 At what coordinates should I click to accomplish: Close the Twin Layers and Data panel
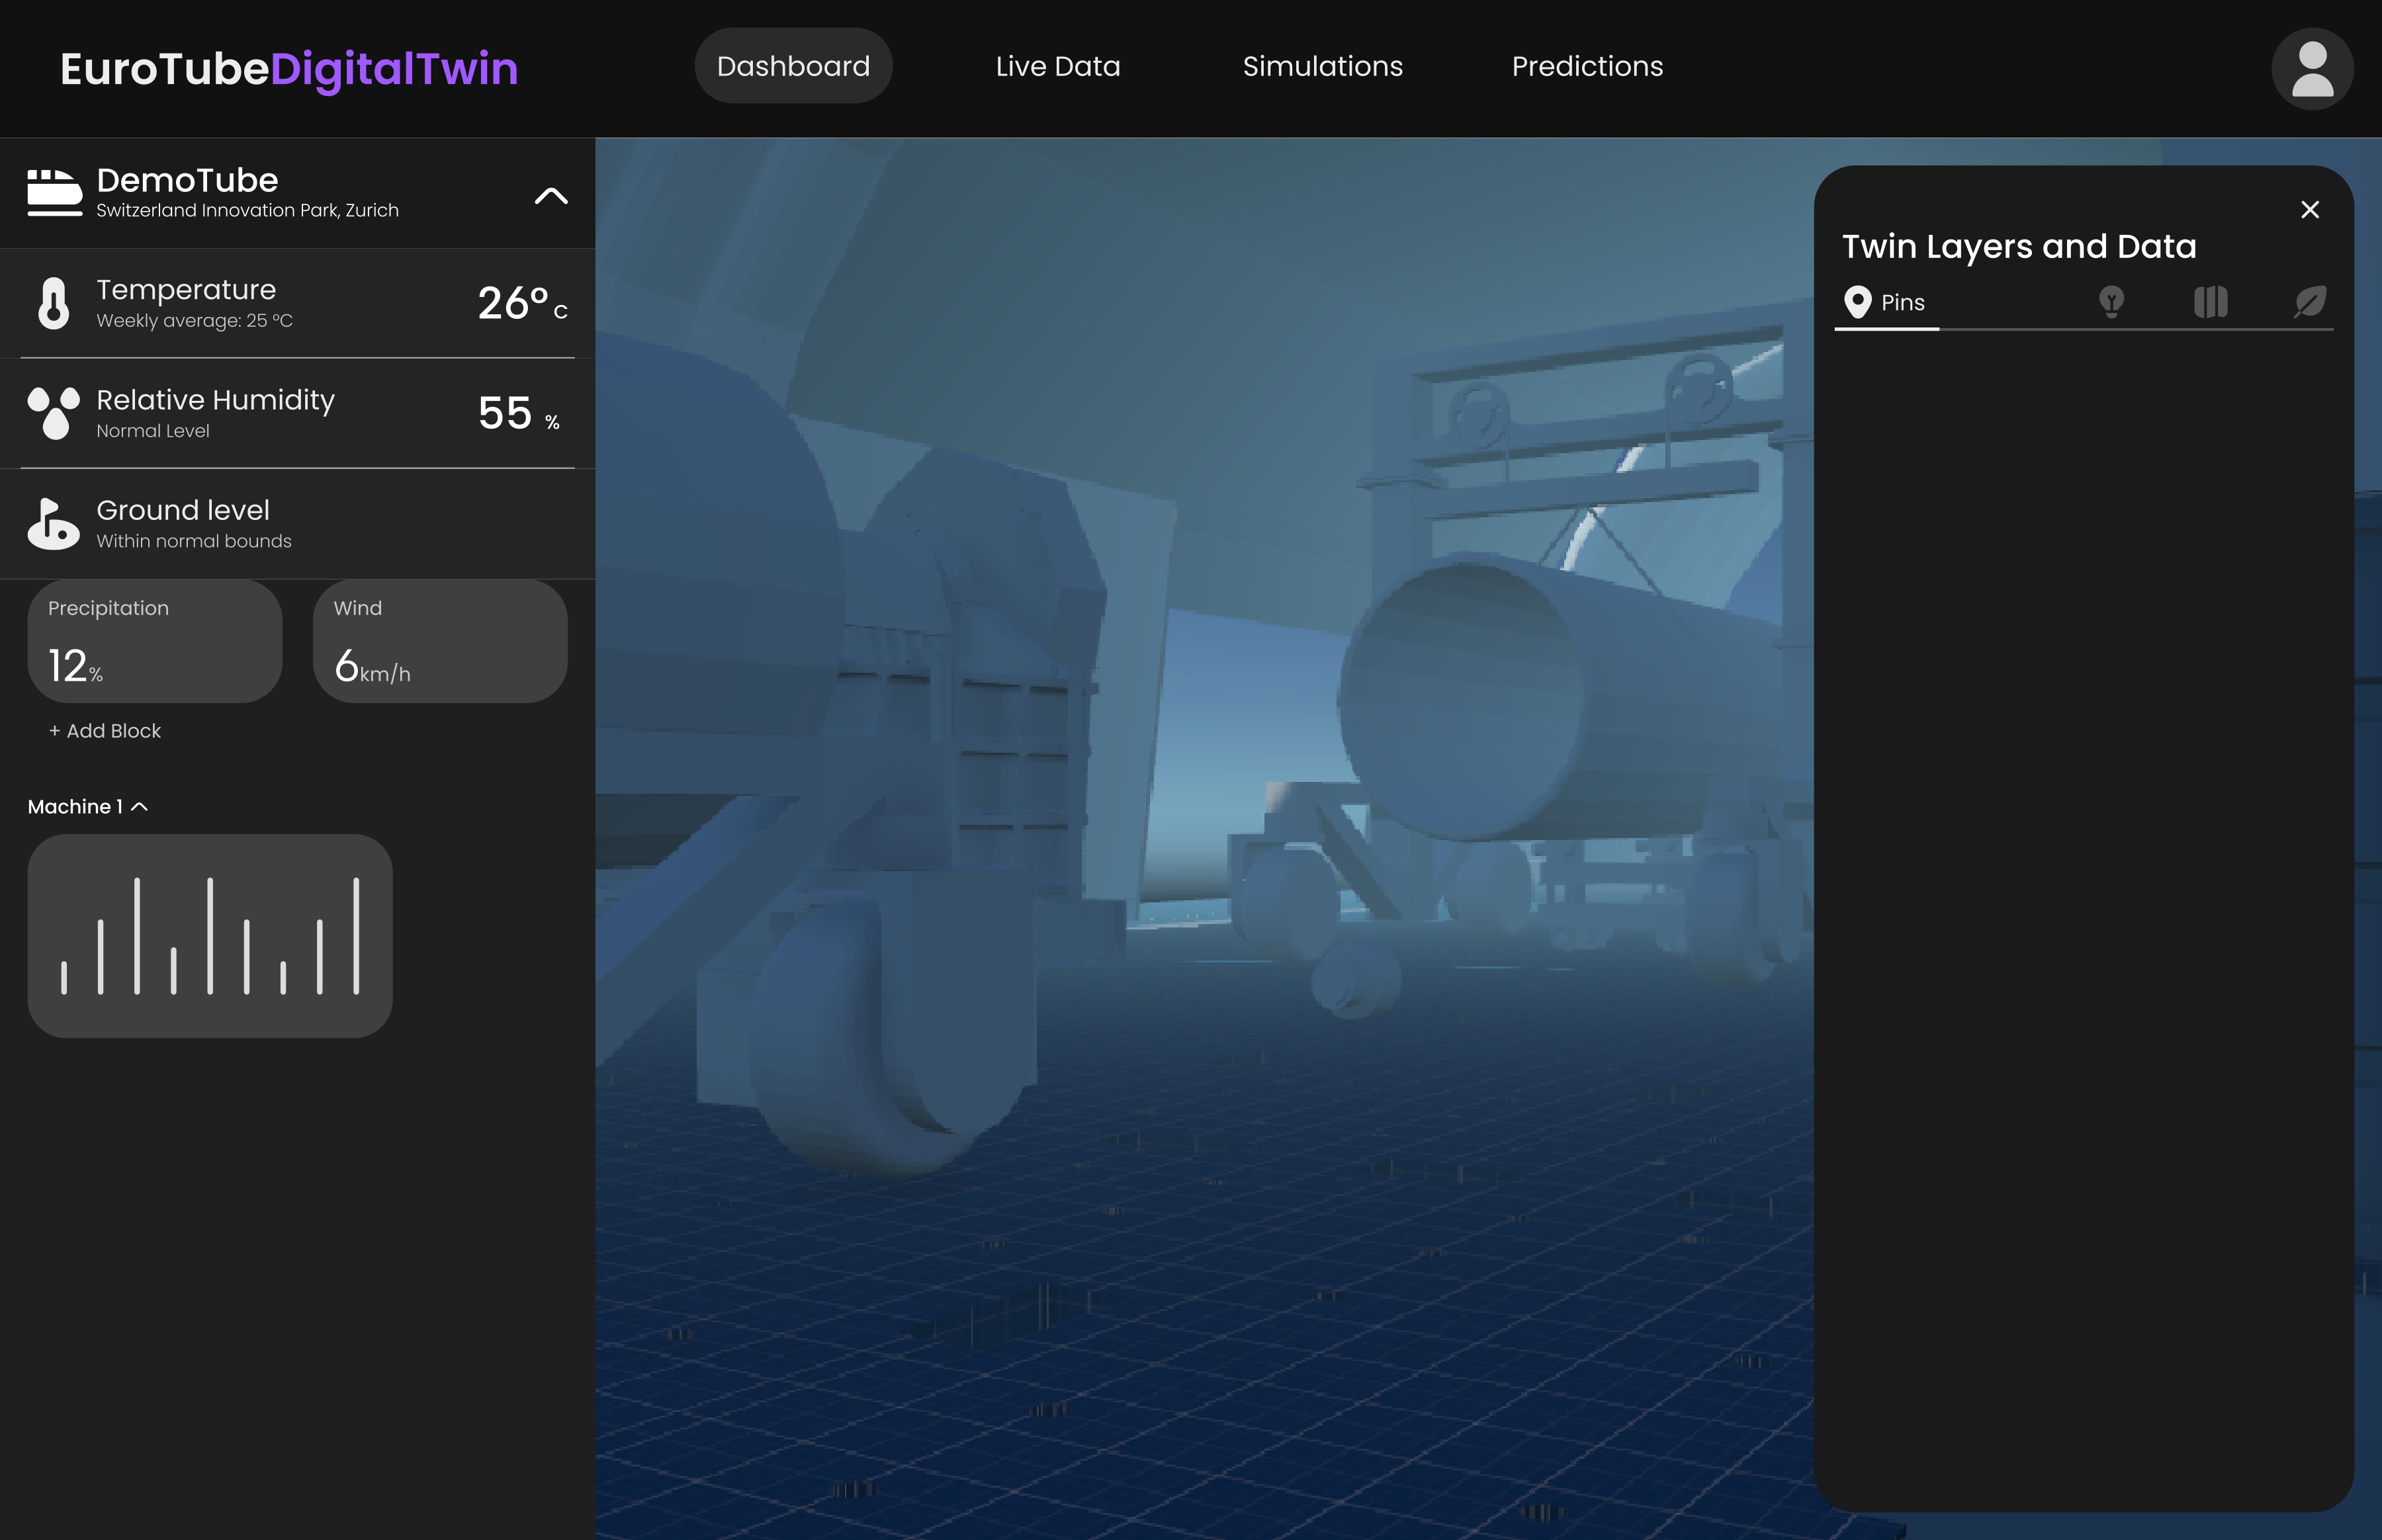tap(2309, 210)
